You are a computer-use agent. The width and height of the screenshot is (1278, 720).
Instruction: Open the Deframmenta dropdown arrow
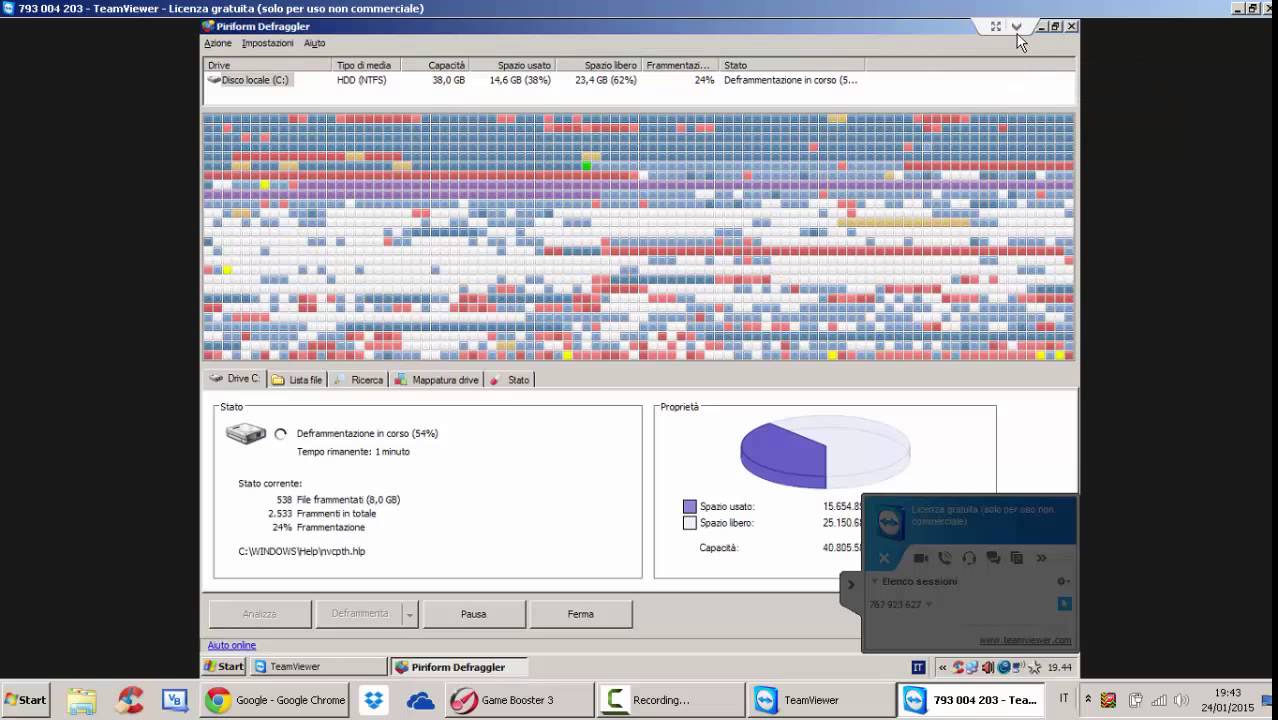click(410, 614)
